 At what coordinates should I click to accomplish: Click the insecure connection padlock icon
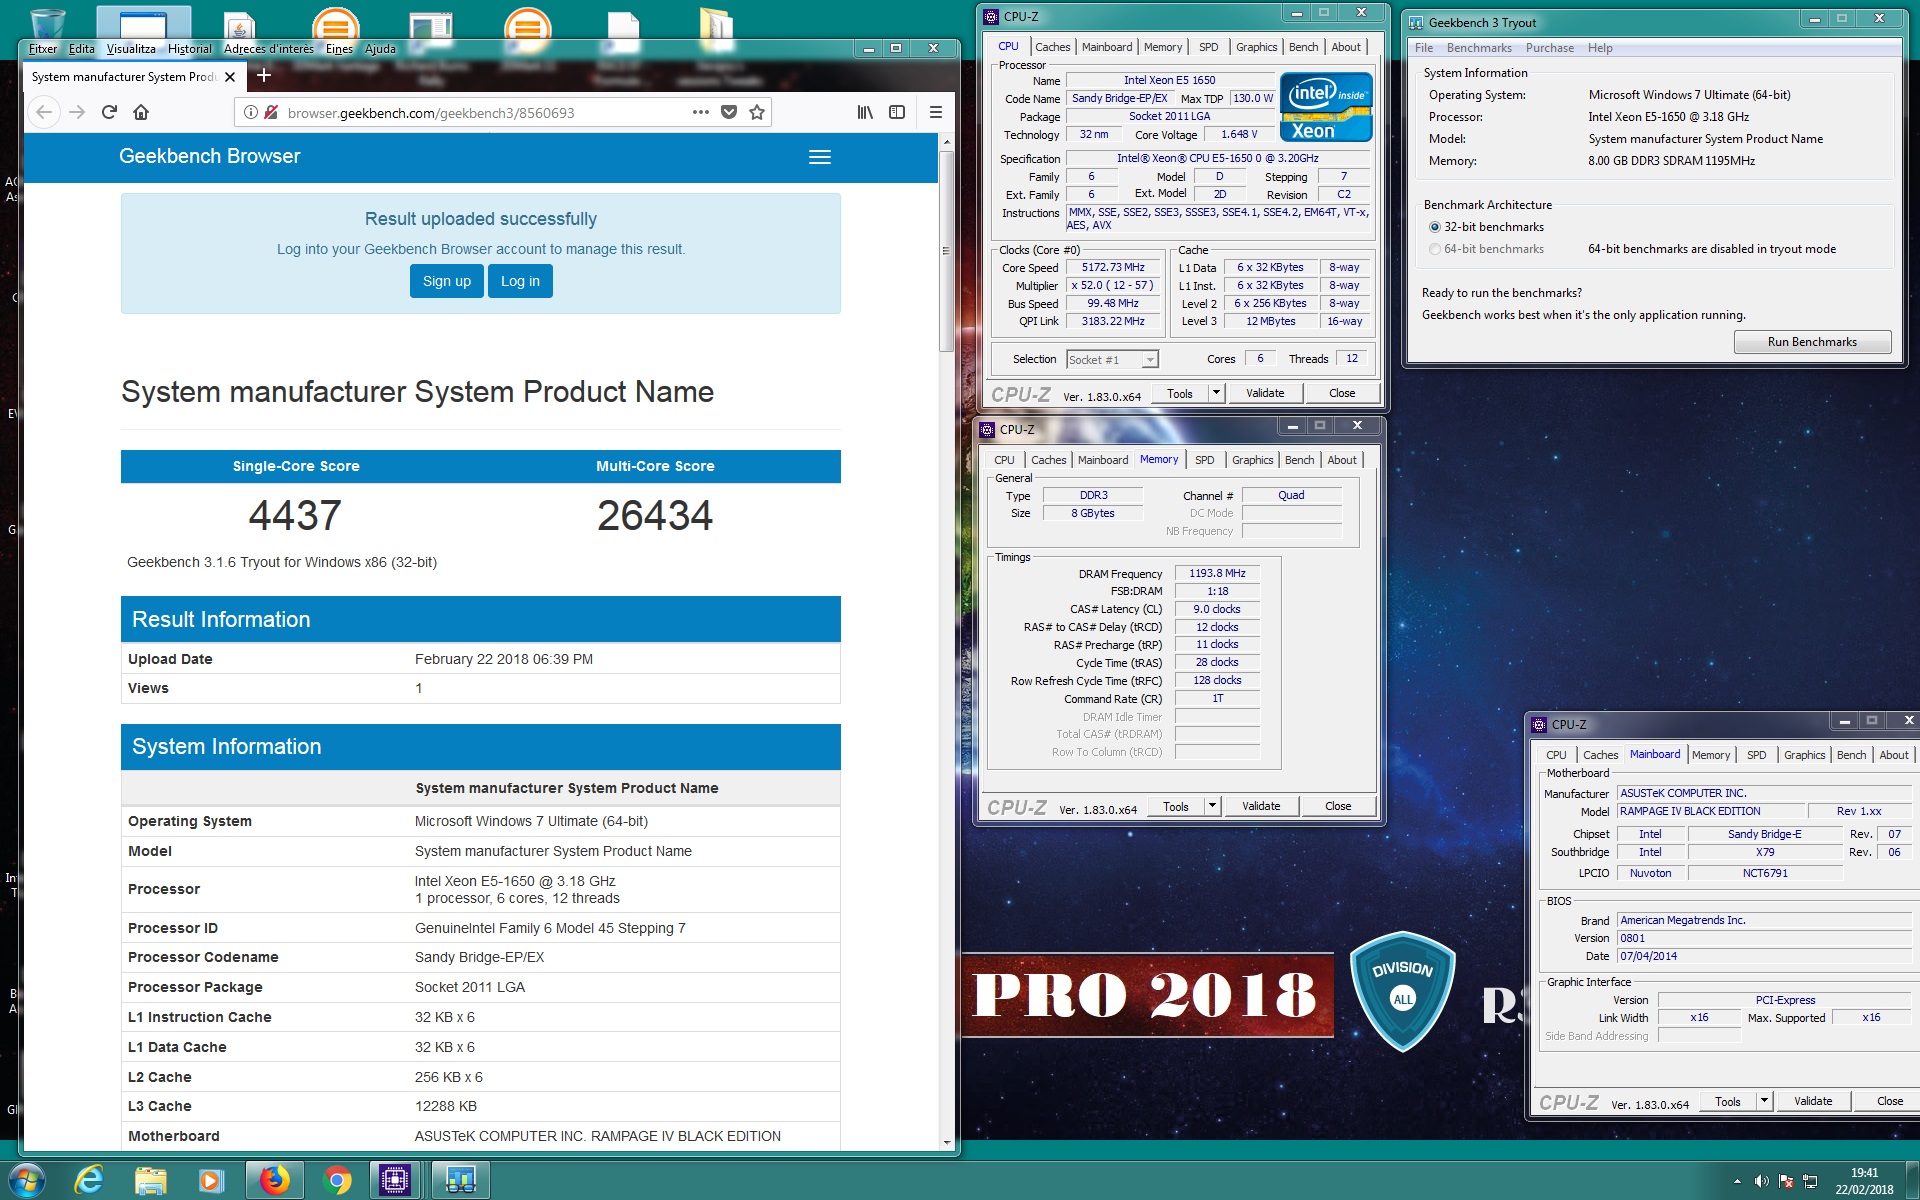pos(271,113)
